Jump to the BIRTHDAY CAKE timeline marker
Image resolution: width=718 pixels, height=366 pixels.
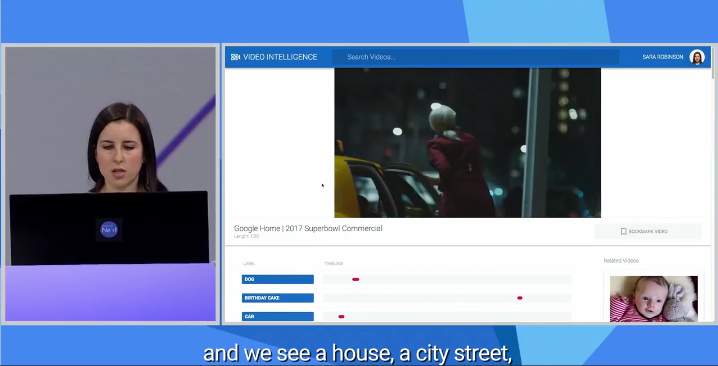519,298
